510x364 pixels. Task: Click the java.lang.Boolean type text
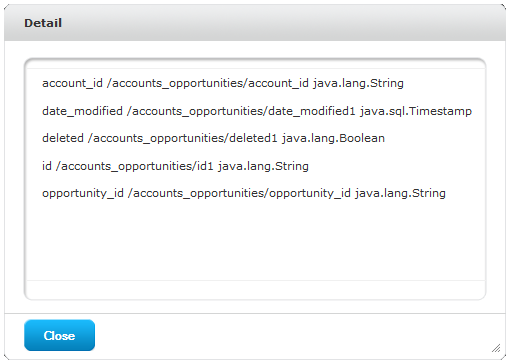point(333,138)
